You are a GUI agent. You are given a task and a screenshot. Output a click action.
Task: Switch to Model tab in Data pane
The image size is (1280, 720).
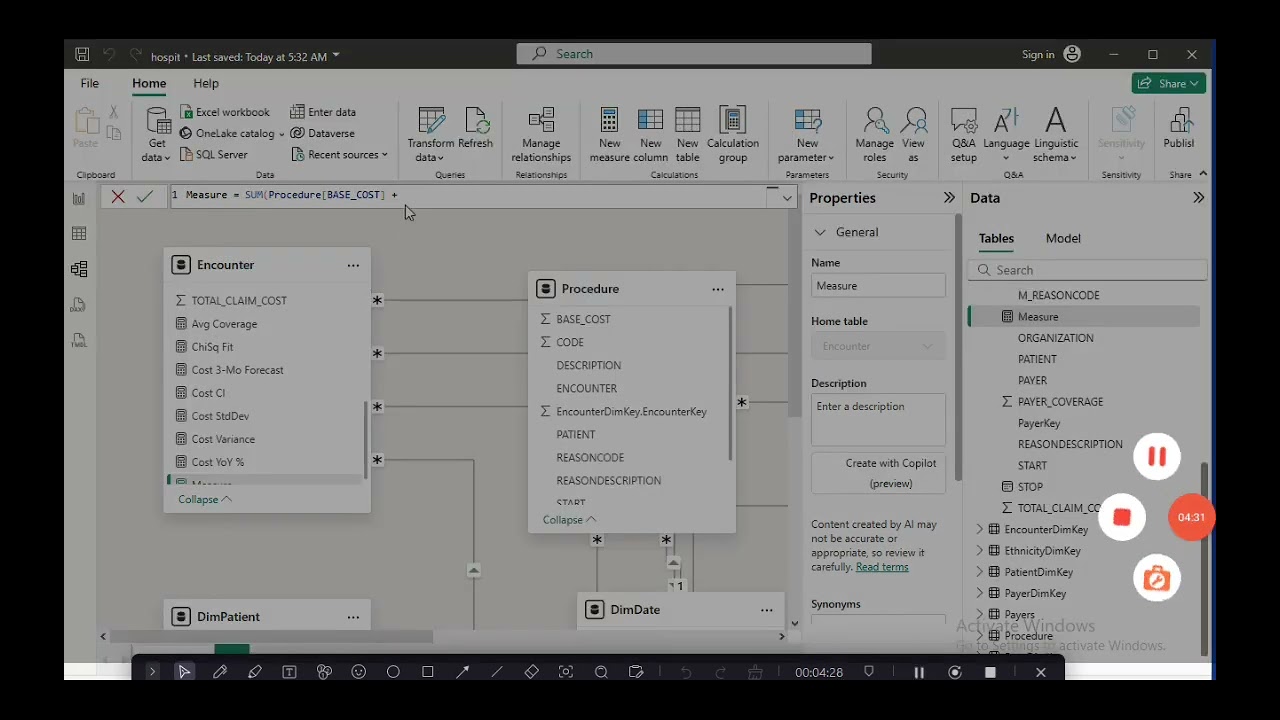pos(1063,238)
